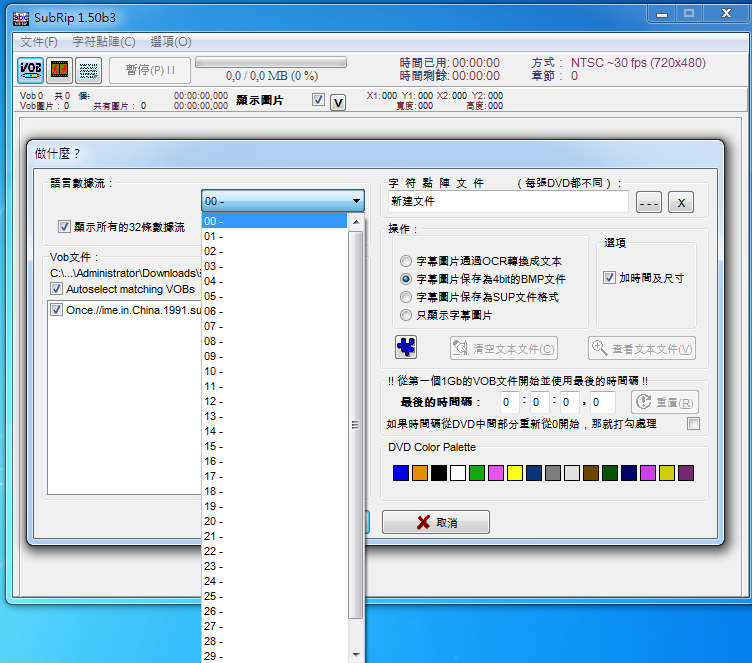The height and width of the screenshot is (663, 752).
Task: Pick the brown palette swatch
Action: [590, 473]
